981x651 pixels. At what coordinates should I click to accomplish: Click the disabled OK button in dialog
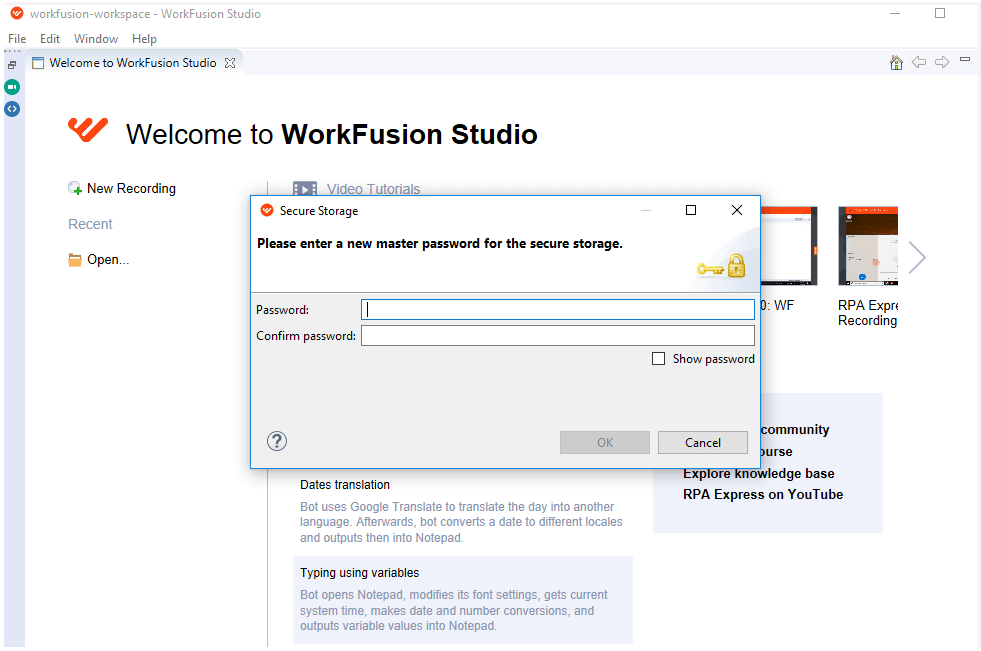tap(604, 443)
